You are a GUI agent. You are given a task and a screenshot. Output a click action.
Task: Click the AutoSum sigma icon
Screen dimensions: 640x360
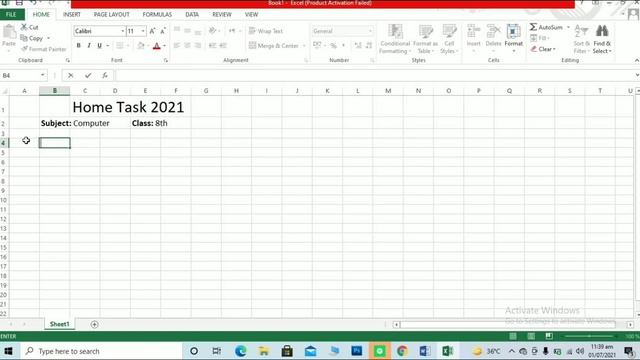(533, 27)
